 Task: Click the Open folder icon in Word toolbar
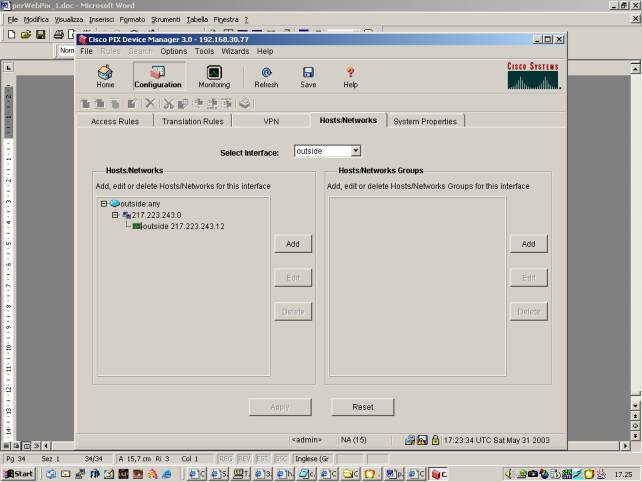click(26, 34)
